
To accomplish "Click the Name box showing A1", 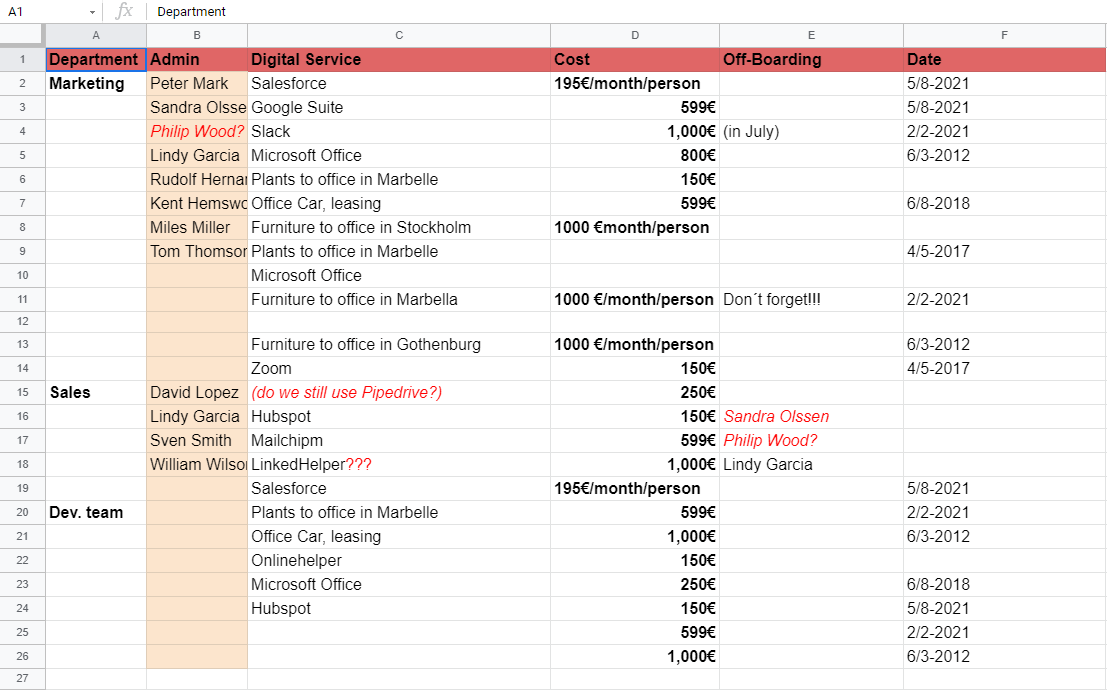I will (49, 11).
